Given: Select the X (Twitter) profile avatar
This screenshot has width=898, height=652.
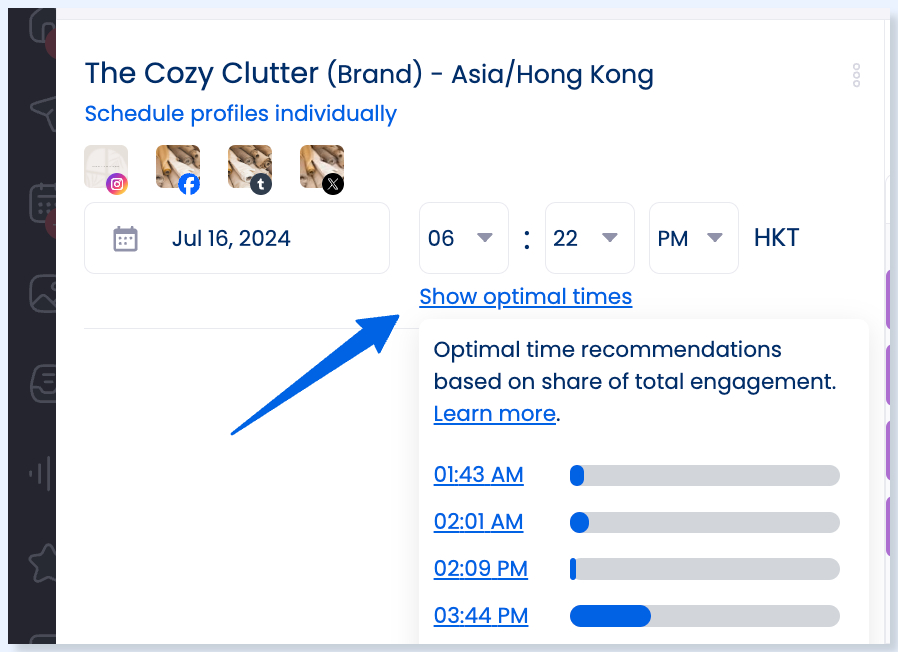Looking at the screenshot, I should [322, 168].
